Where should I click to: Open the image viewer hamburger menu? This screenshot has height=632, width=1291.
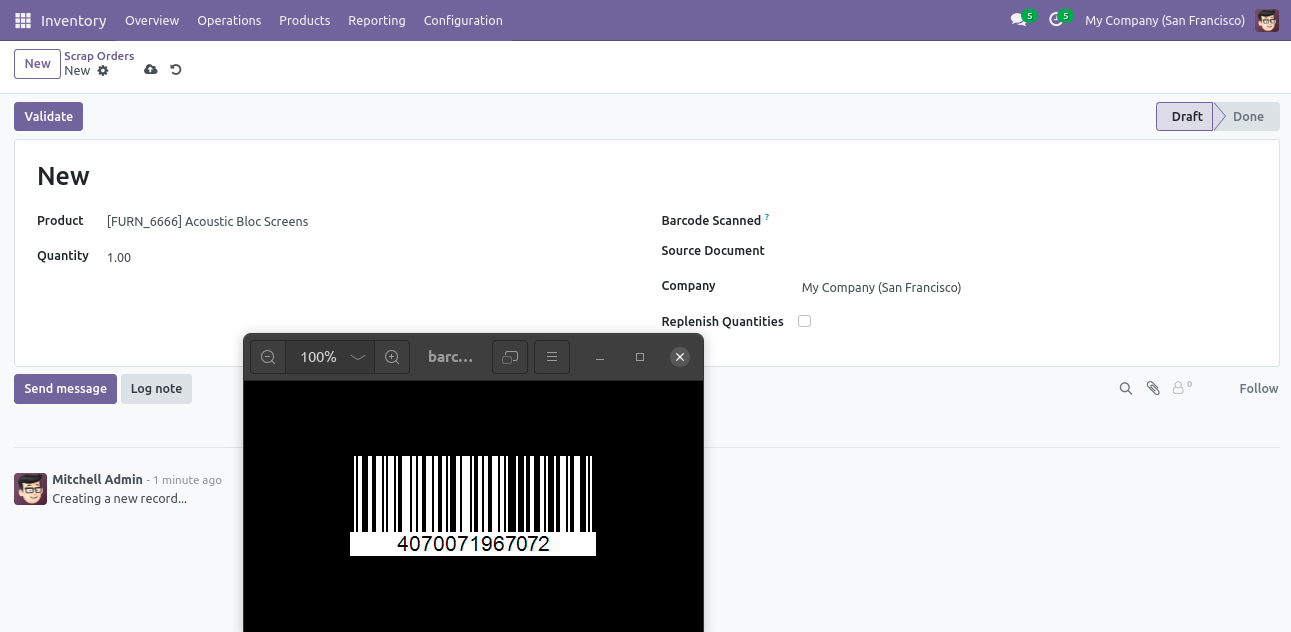point(552,357)
